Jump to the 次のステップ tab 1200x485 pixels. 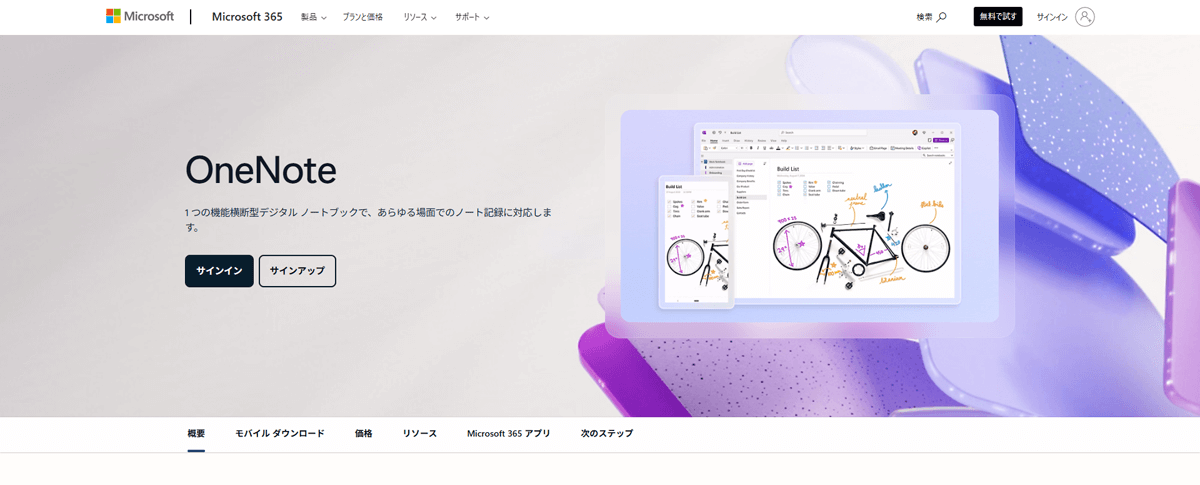click(x=606, y=433)
